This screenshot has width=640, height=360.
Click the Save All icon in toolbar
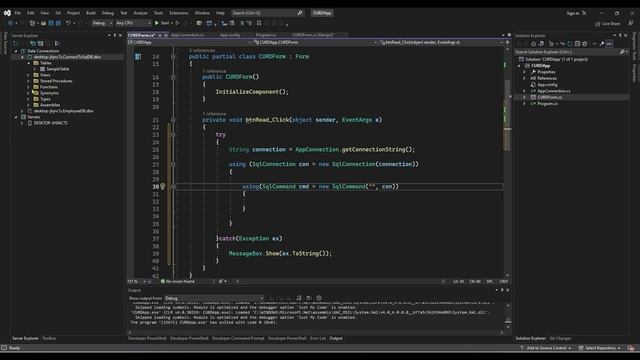pos(58,23)
